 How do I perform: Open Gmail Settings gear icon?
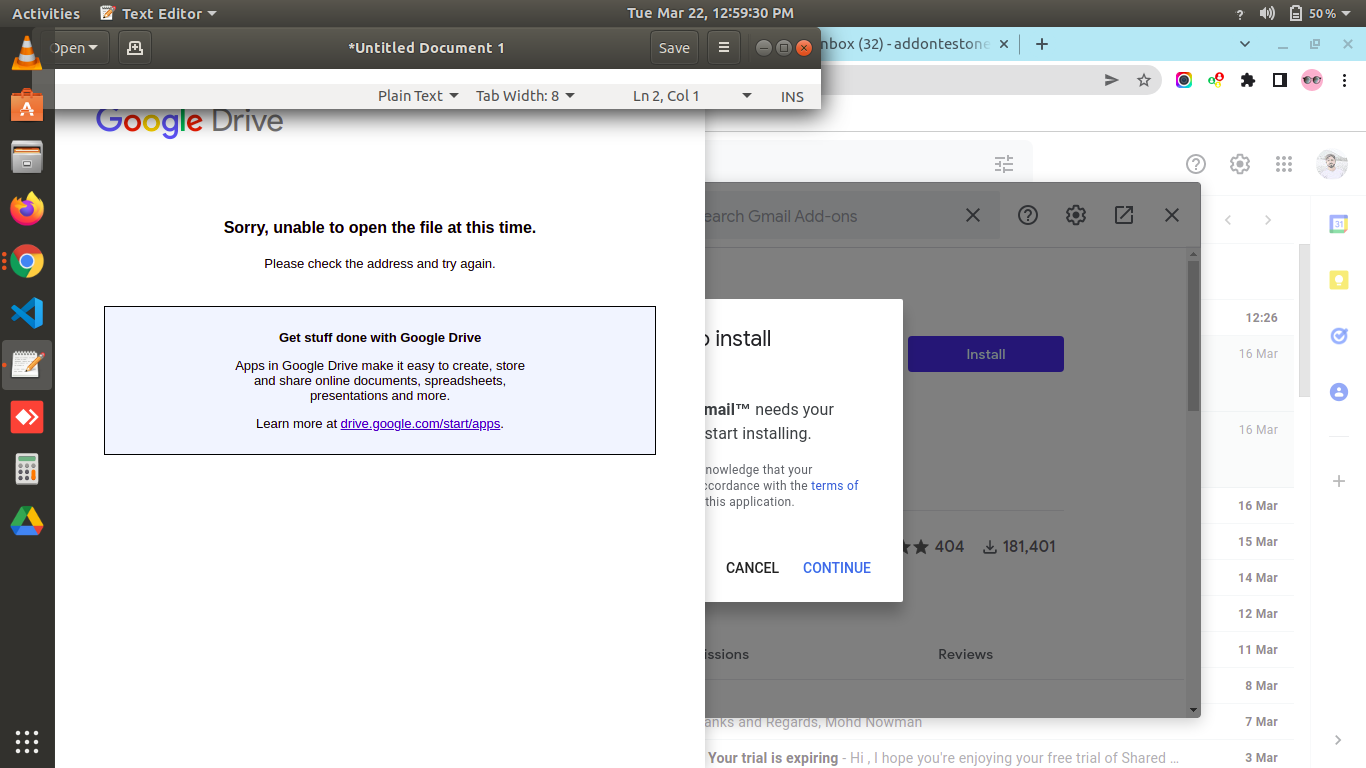coord(1240,164)
